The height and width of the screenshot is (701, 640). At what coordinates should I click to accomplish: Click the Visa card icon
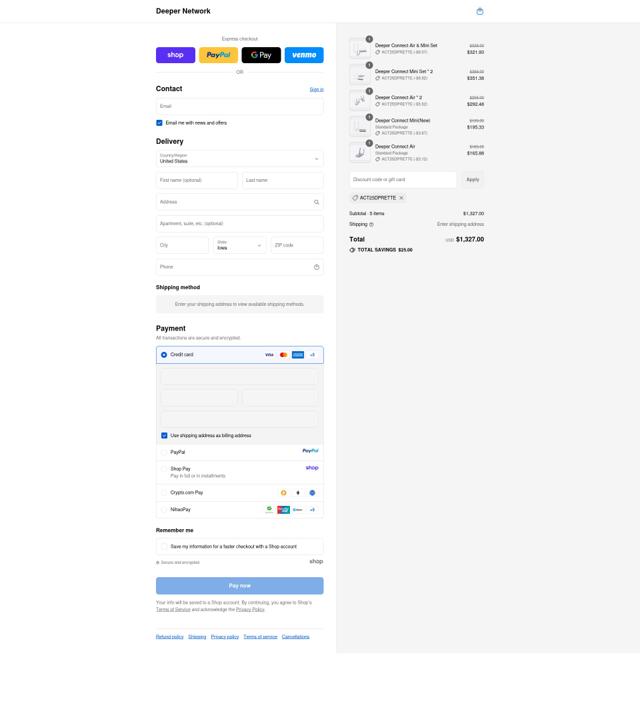tap(269, 355)
